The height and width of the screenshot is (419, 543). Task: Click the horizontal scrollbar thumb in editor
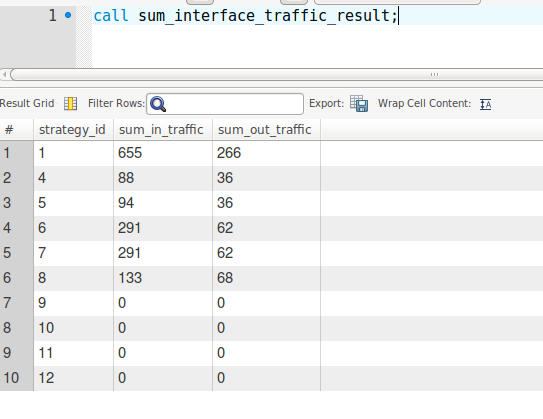(277, 74)
